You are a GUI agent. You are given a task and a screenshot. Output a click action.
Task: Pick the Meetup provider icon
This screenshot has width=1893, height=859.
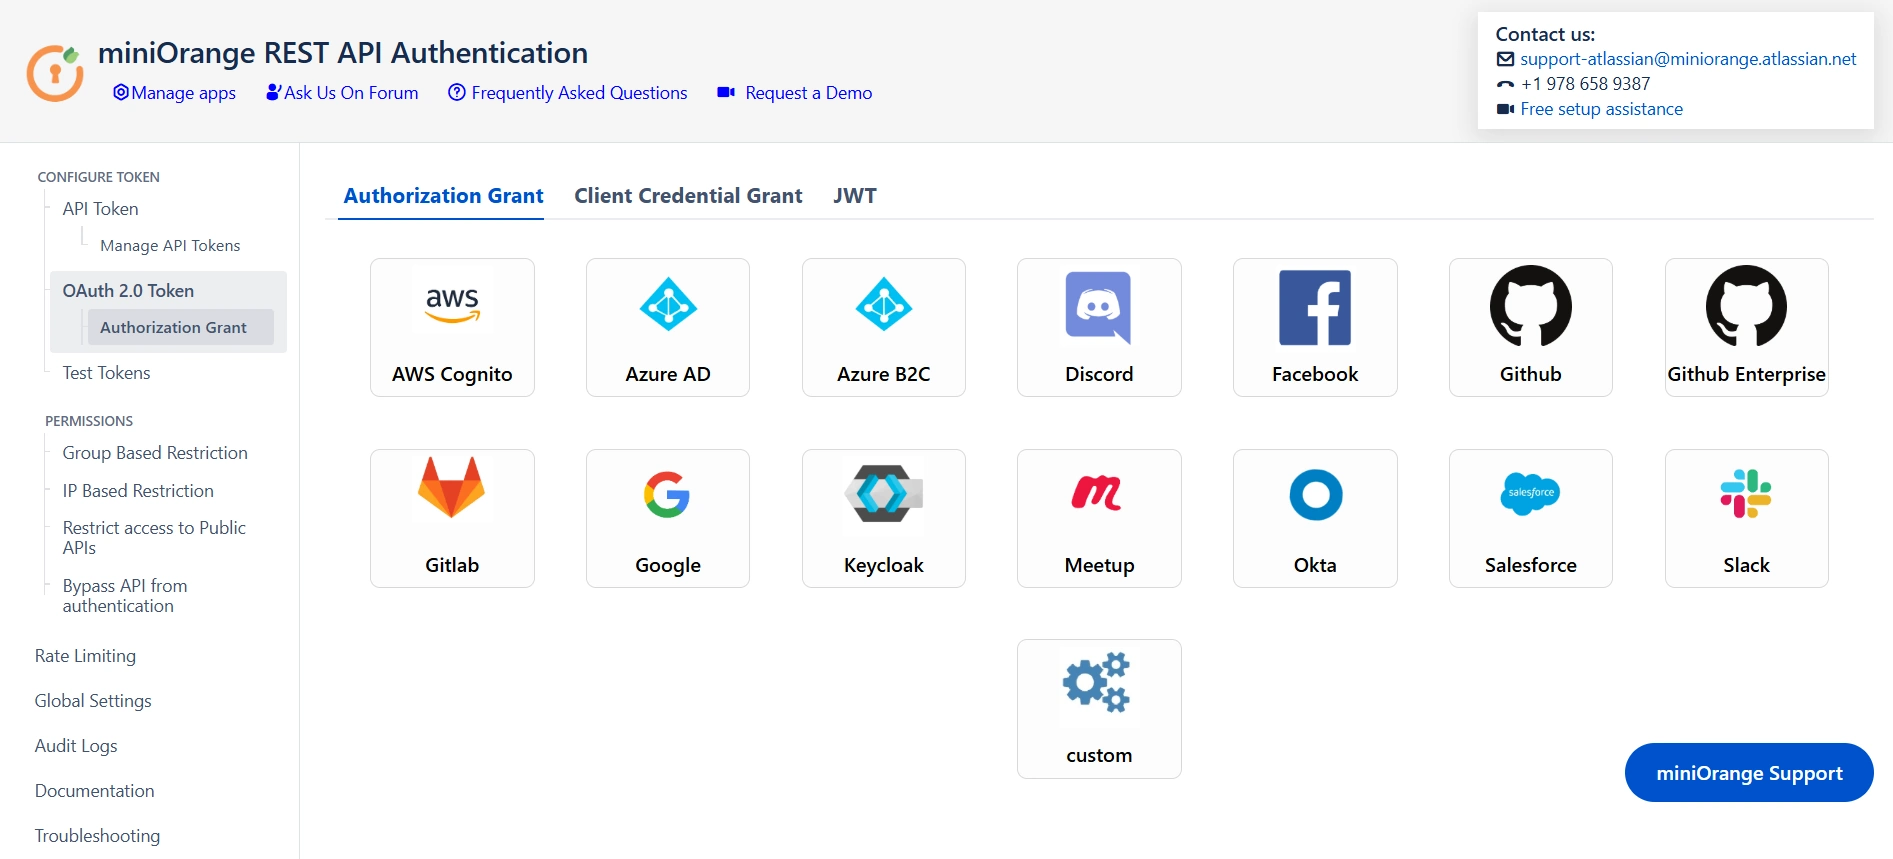[x=1097, y=492]
